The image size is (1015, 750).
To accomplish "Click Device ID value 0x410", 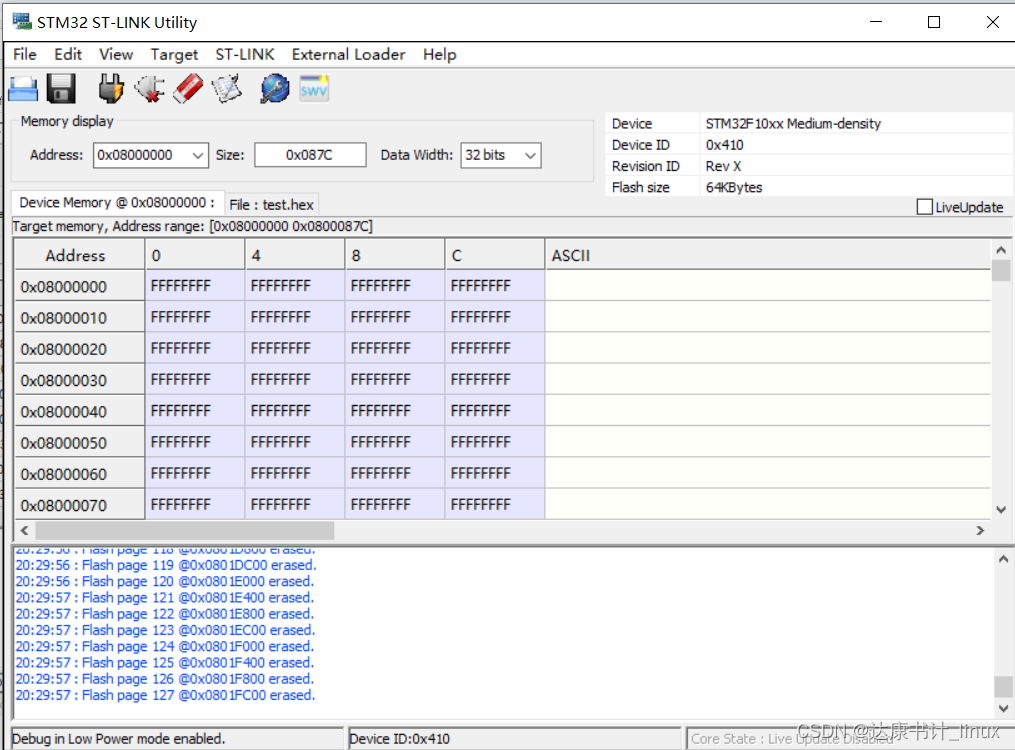I will pyautogui.click(x=724, y=145).
